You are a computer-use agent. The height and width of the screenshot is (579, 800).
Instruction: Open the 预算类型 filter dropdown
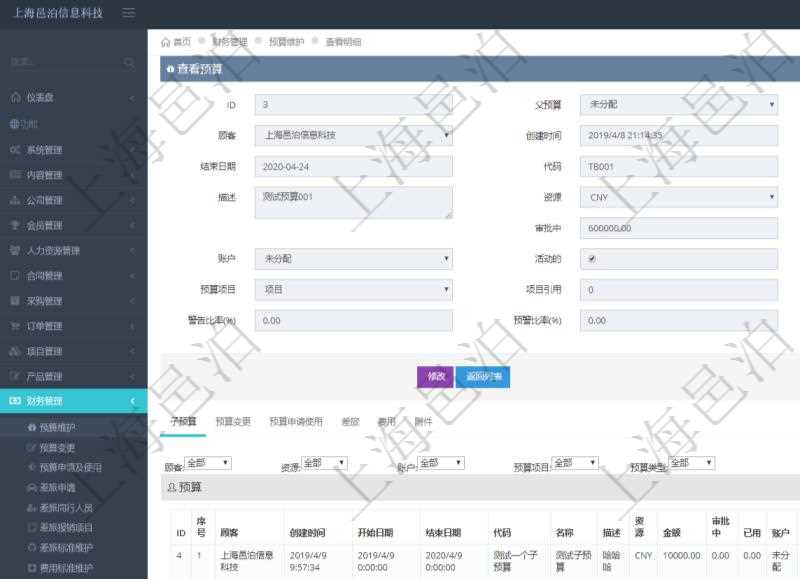(692, 462)
